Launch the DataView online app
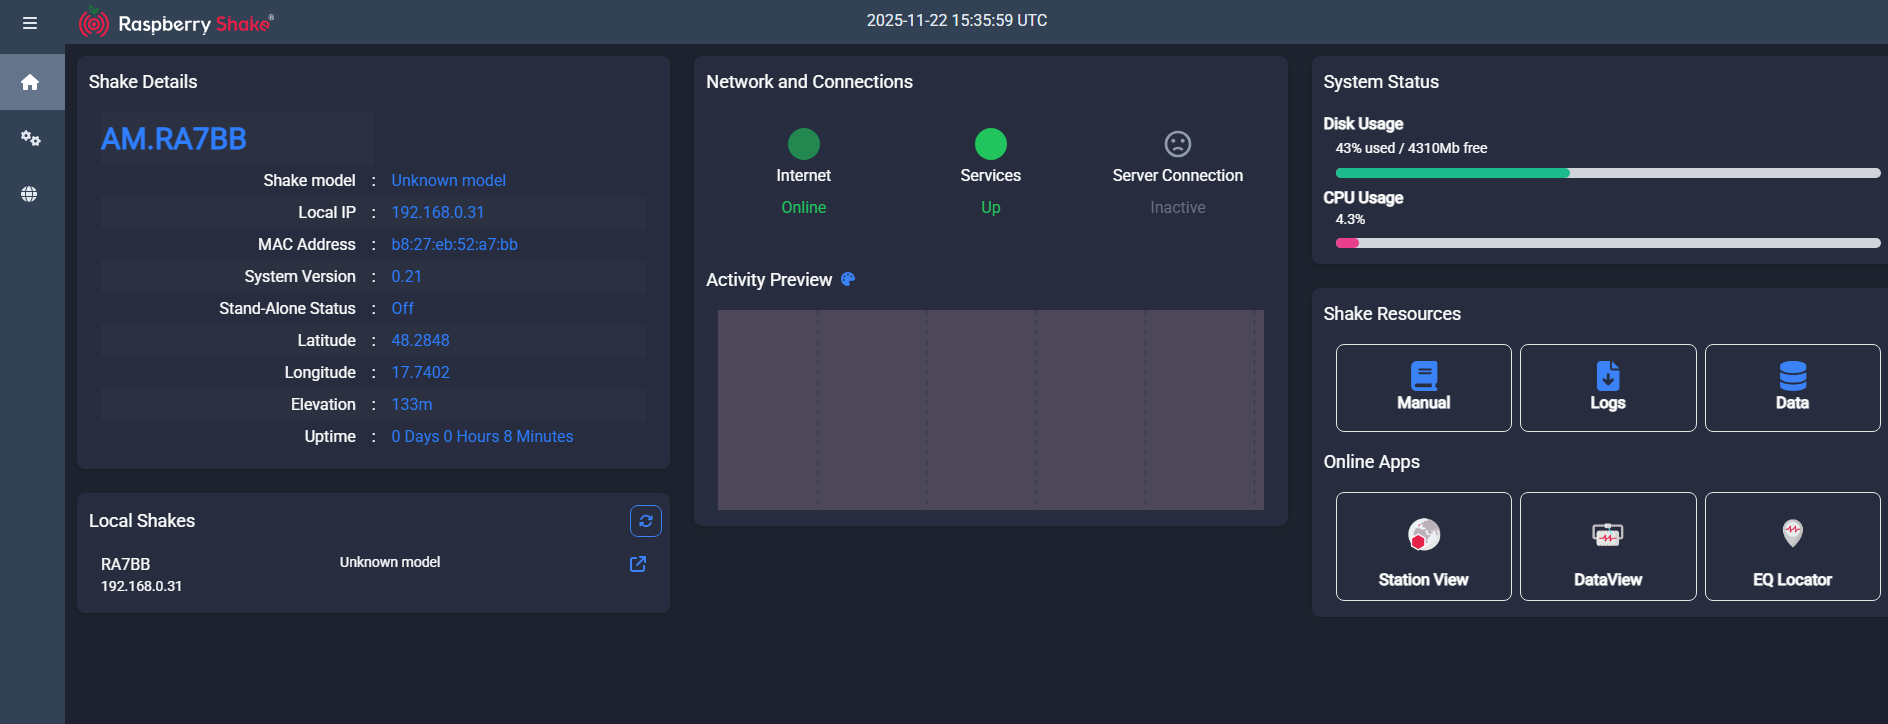The image size is (1888, 724). [1607, 546]
